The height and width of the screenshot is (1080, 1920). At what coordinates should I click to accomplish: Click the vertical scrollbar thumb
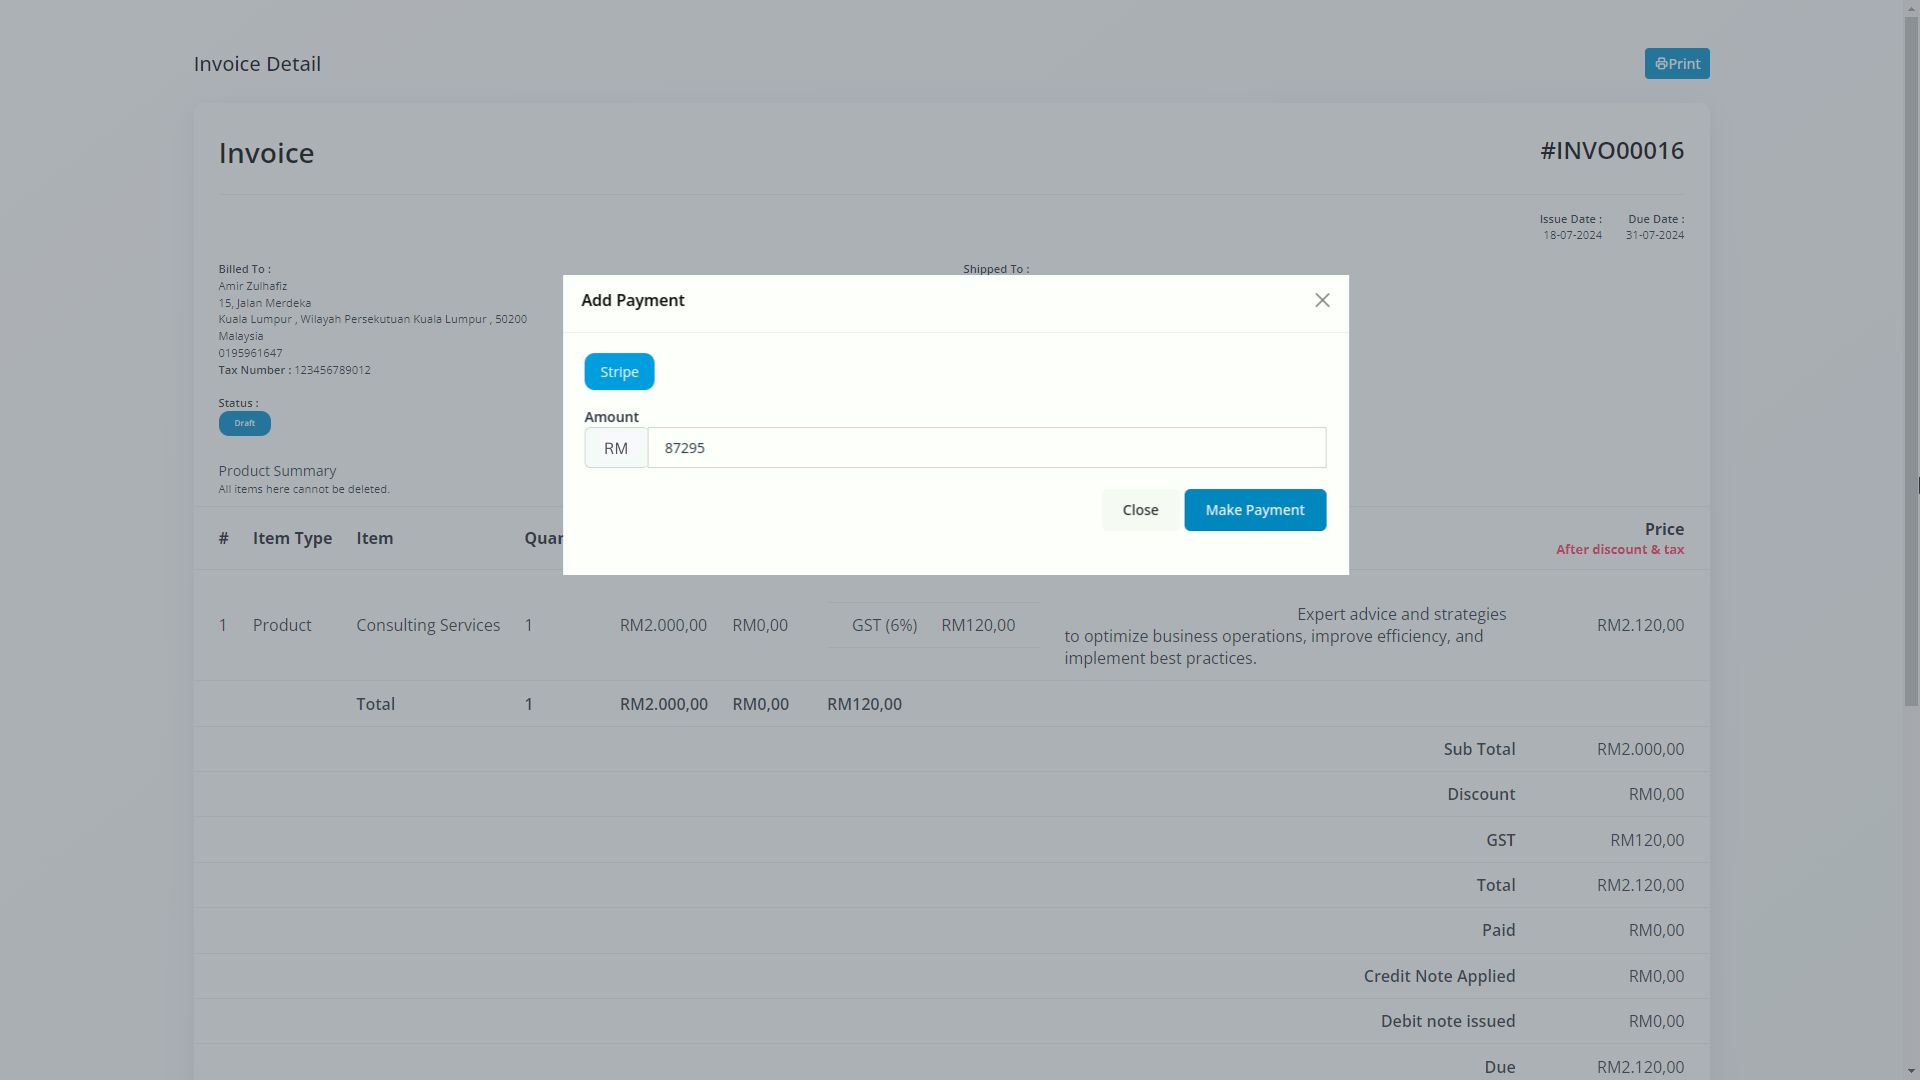tap(1911, 360)
